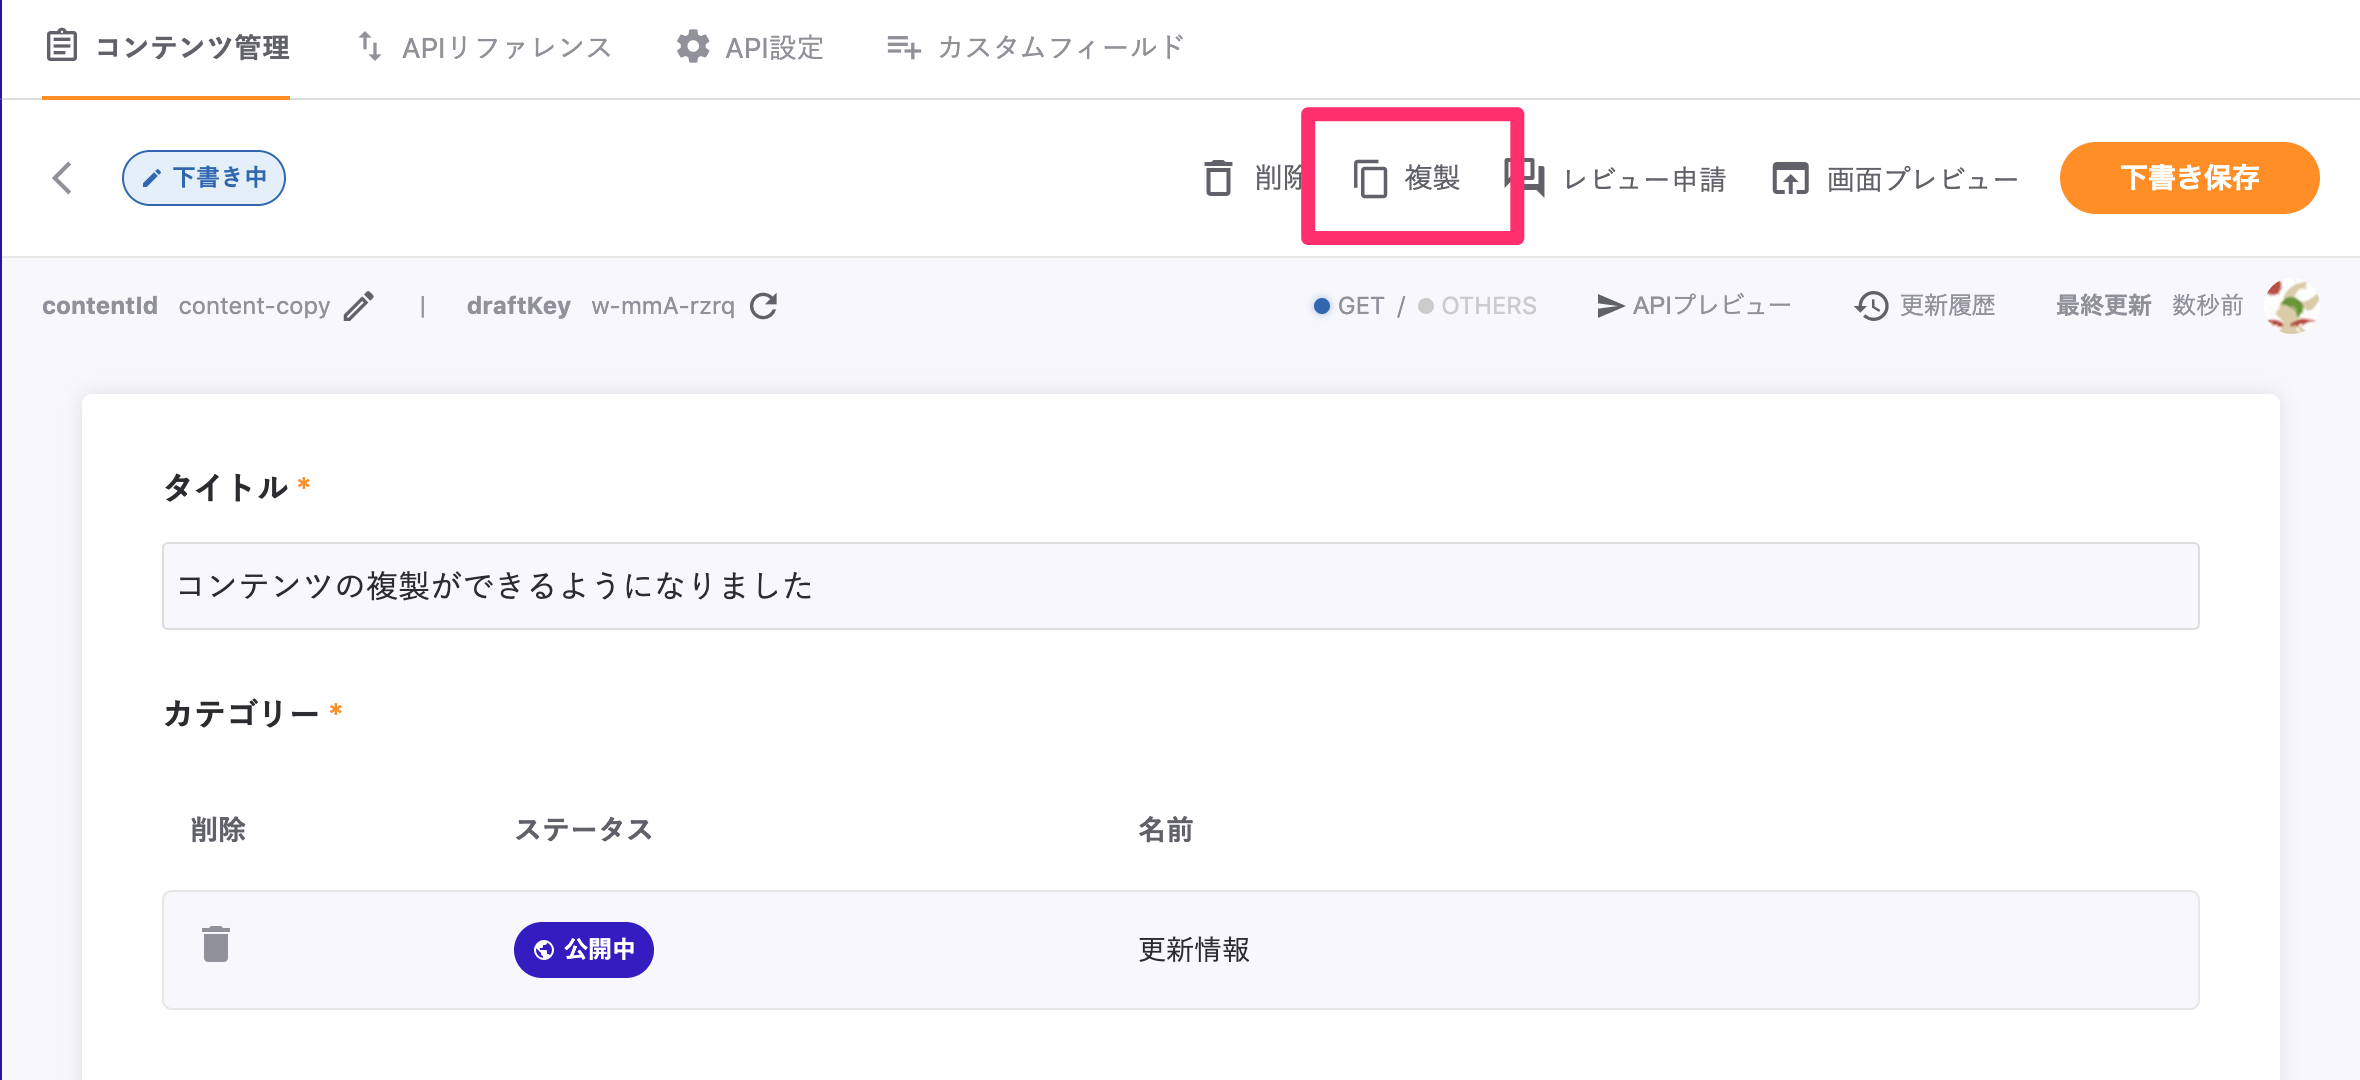Select the コンテンツ管理 tab
This screenshot has height=1080, width=2360.
tap(167, 47)
